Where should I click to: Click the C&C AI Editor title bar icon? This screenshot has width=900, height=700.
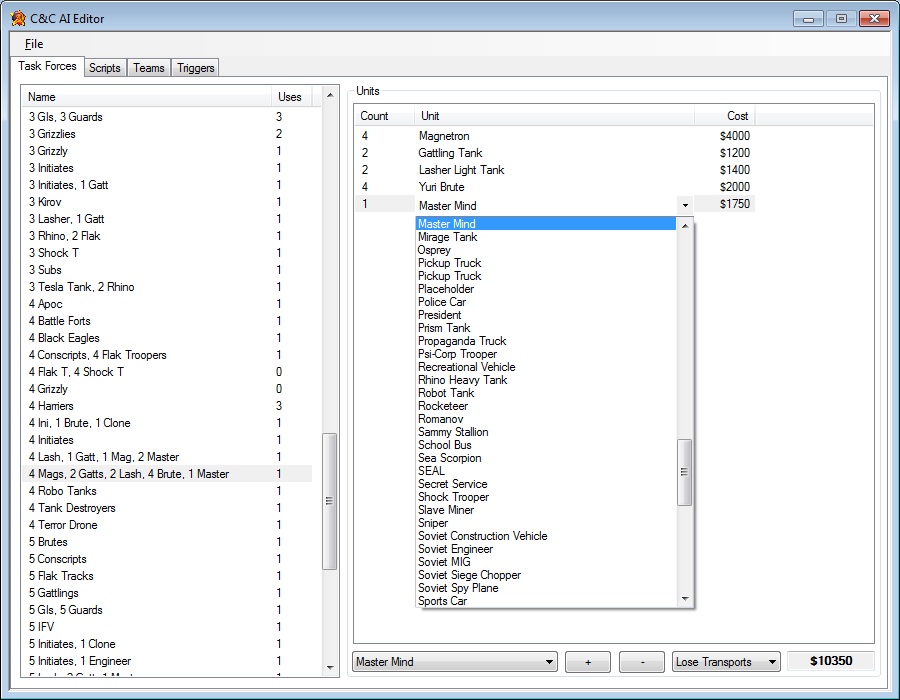coord(18,18)
